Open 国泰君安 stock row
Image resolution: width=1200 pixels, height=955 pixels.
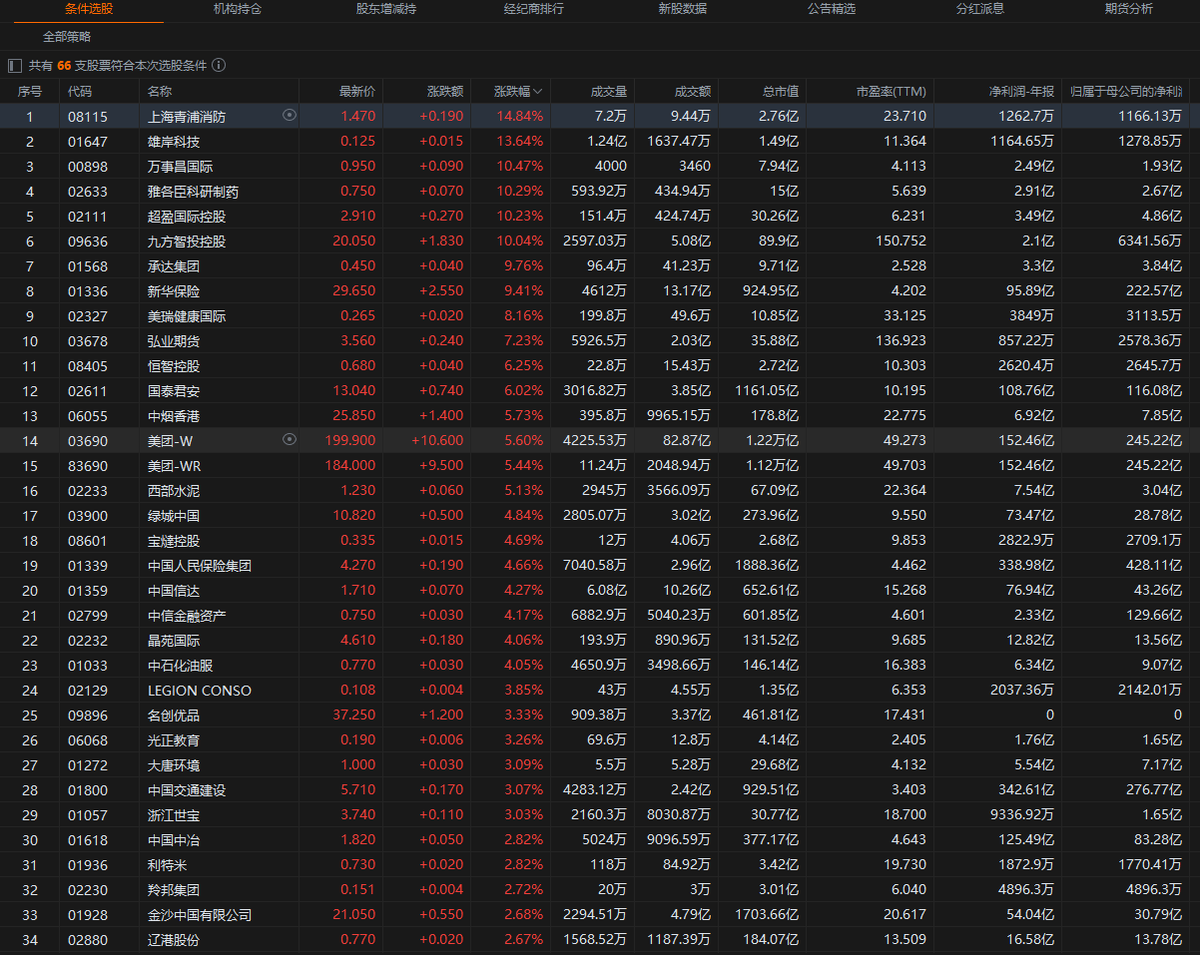(x=600, y=390)
